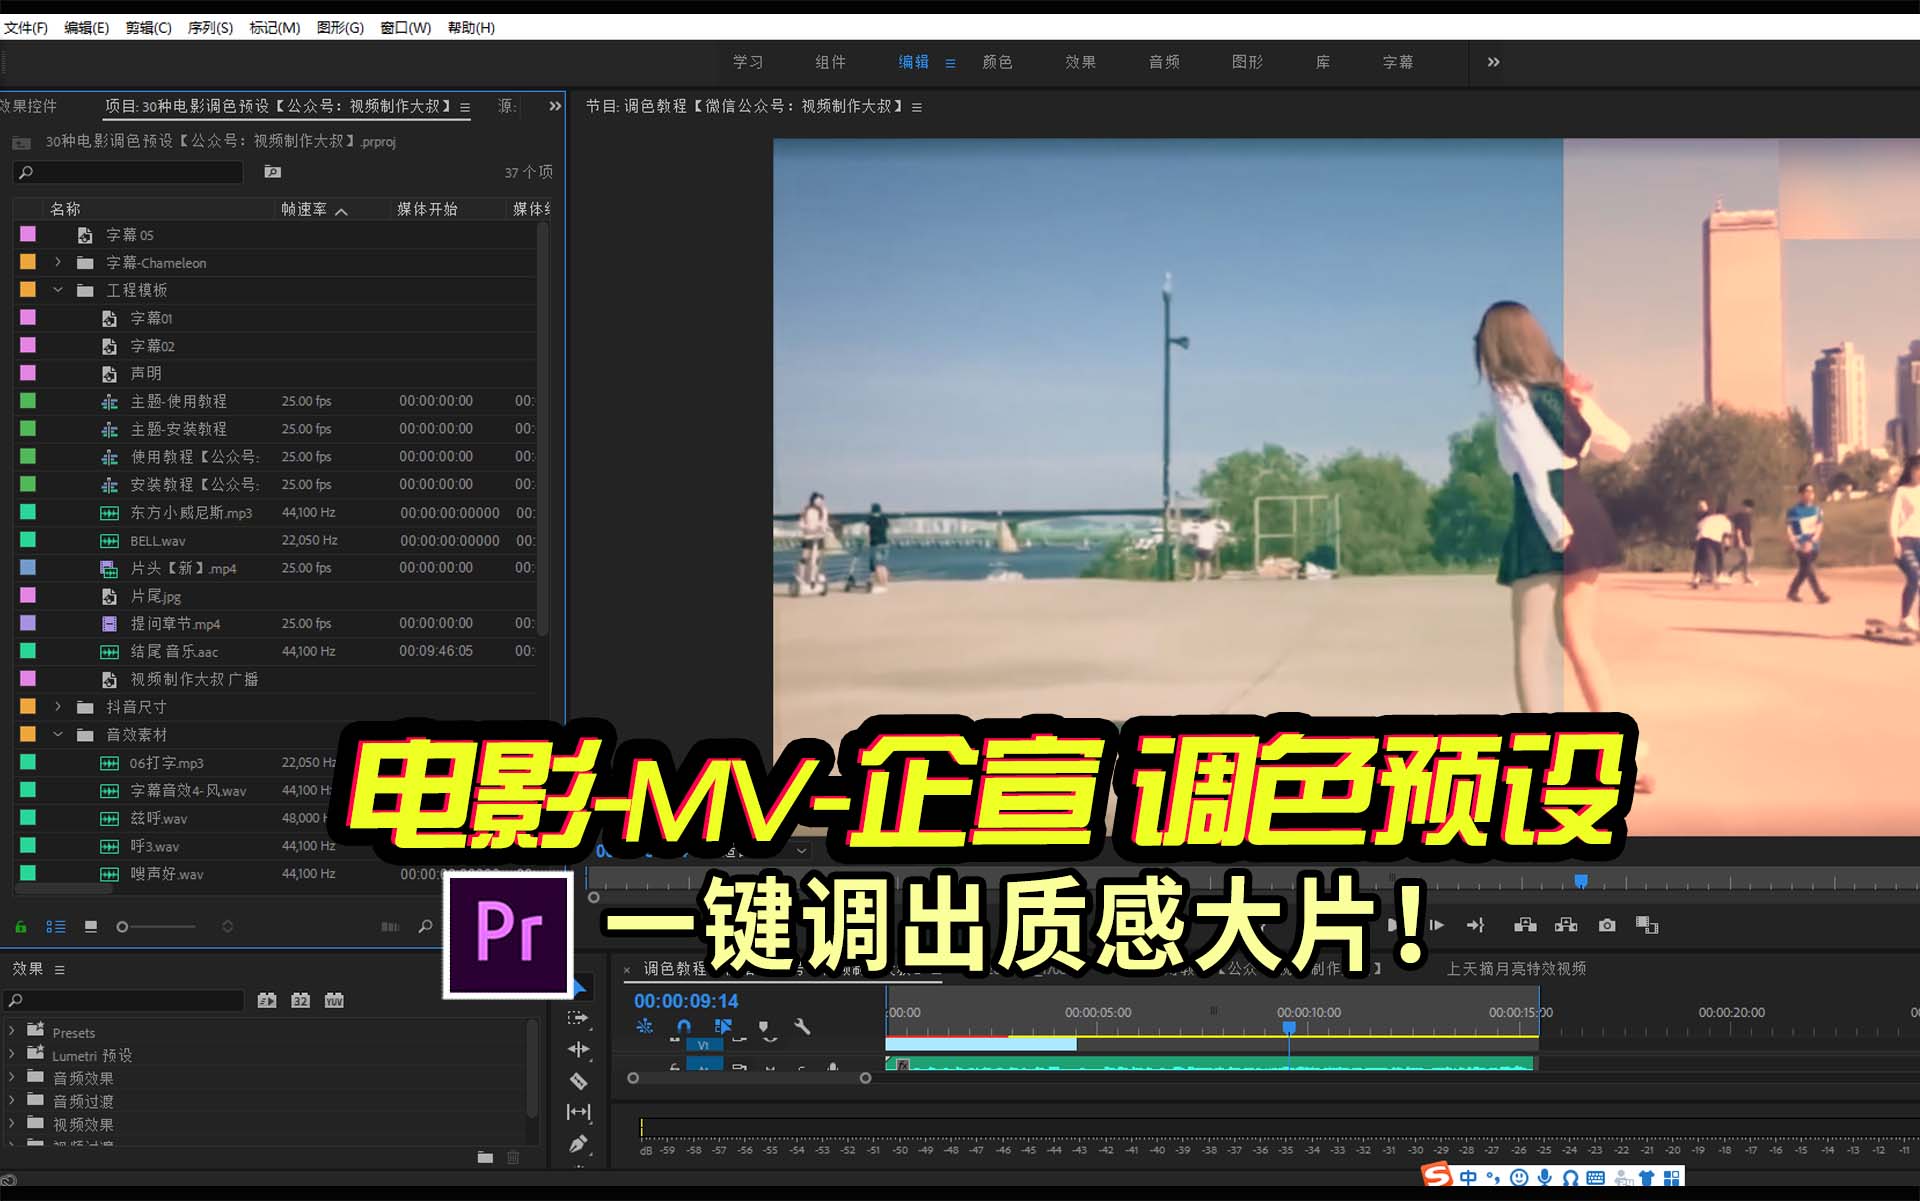
Task: Toggle timeline snapping magnet
Action: (x=683, y=1026)
